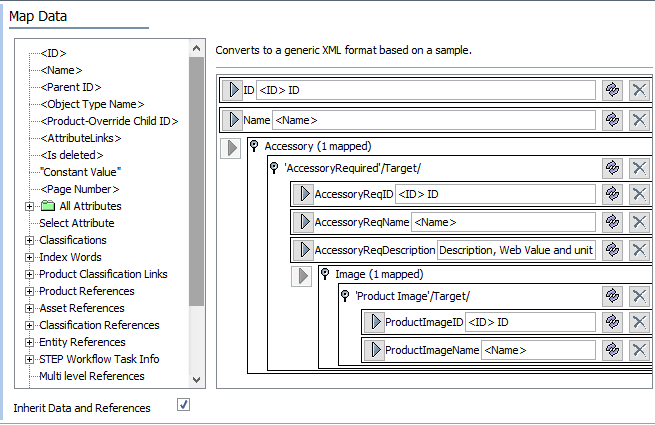Click the arrow button next to Image group
Screen dimensions: 655x425
pos(303,275)
